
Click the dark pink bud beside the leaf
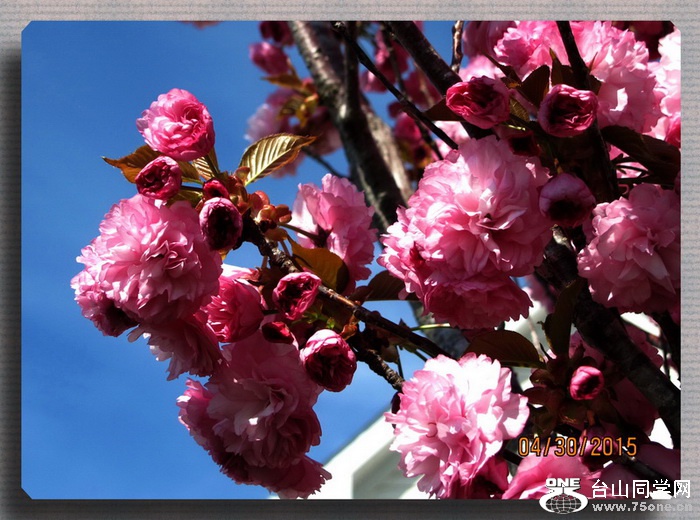(x=159, y=178)
